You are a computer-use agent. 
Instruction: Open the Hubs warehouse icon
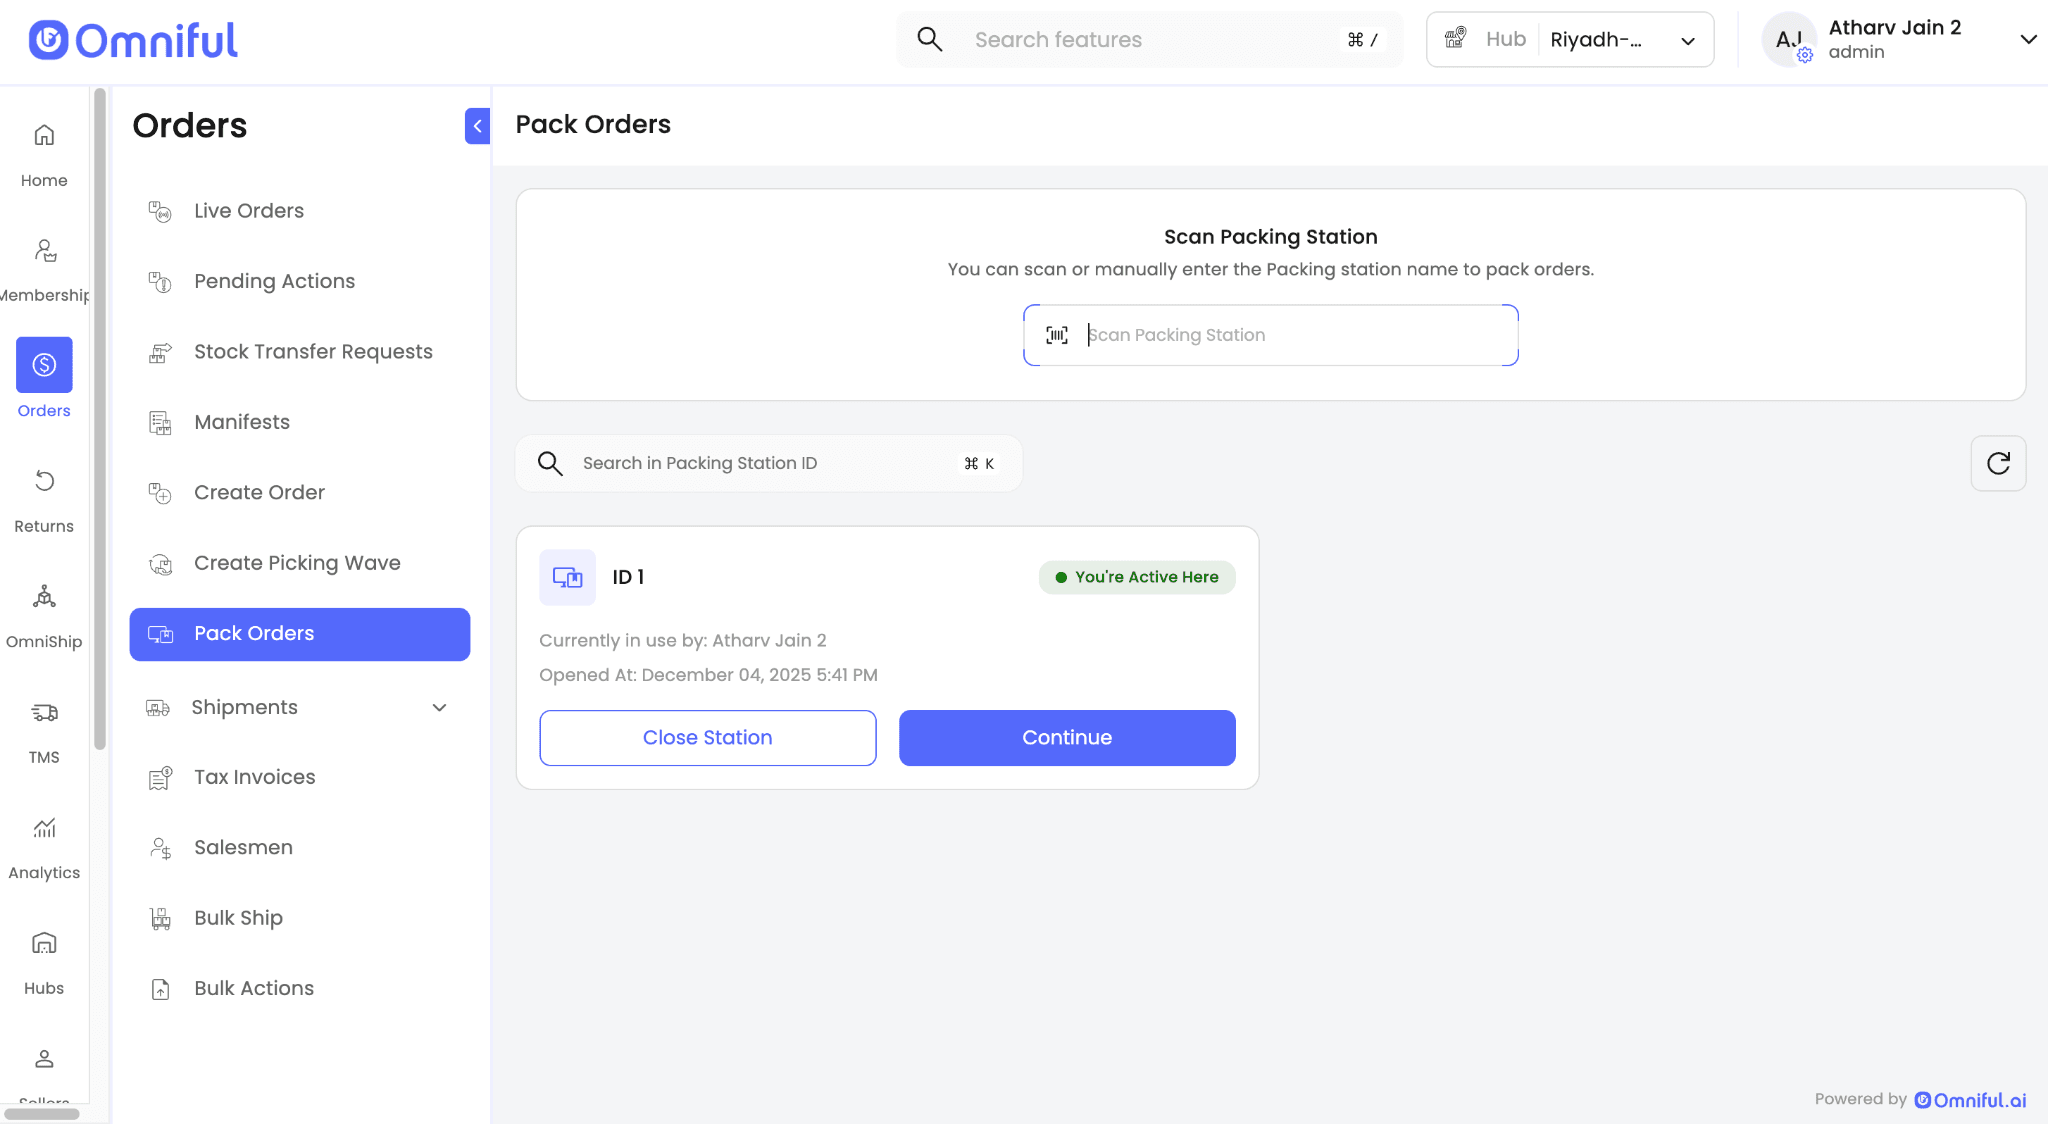[x=44, y=943]
